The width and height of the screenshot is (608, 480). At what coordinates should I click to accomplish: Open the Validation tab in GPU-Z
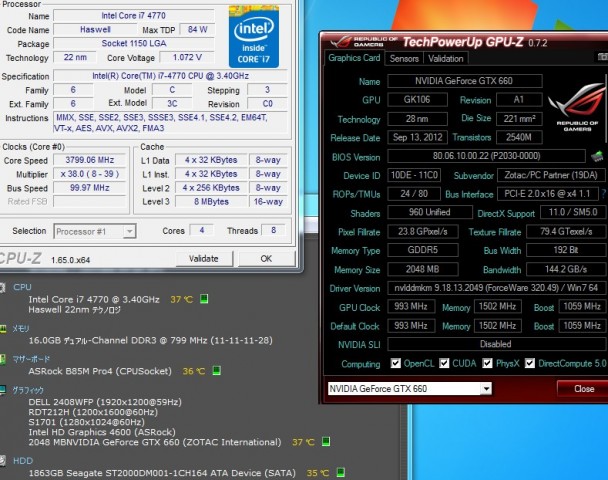tap(446, 59)
